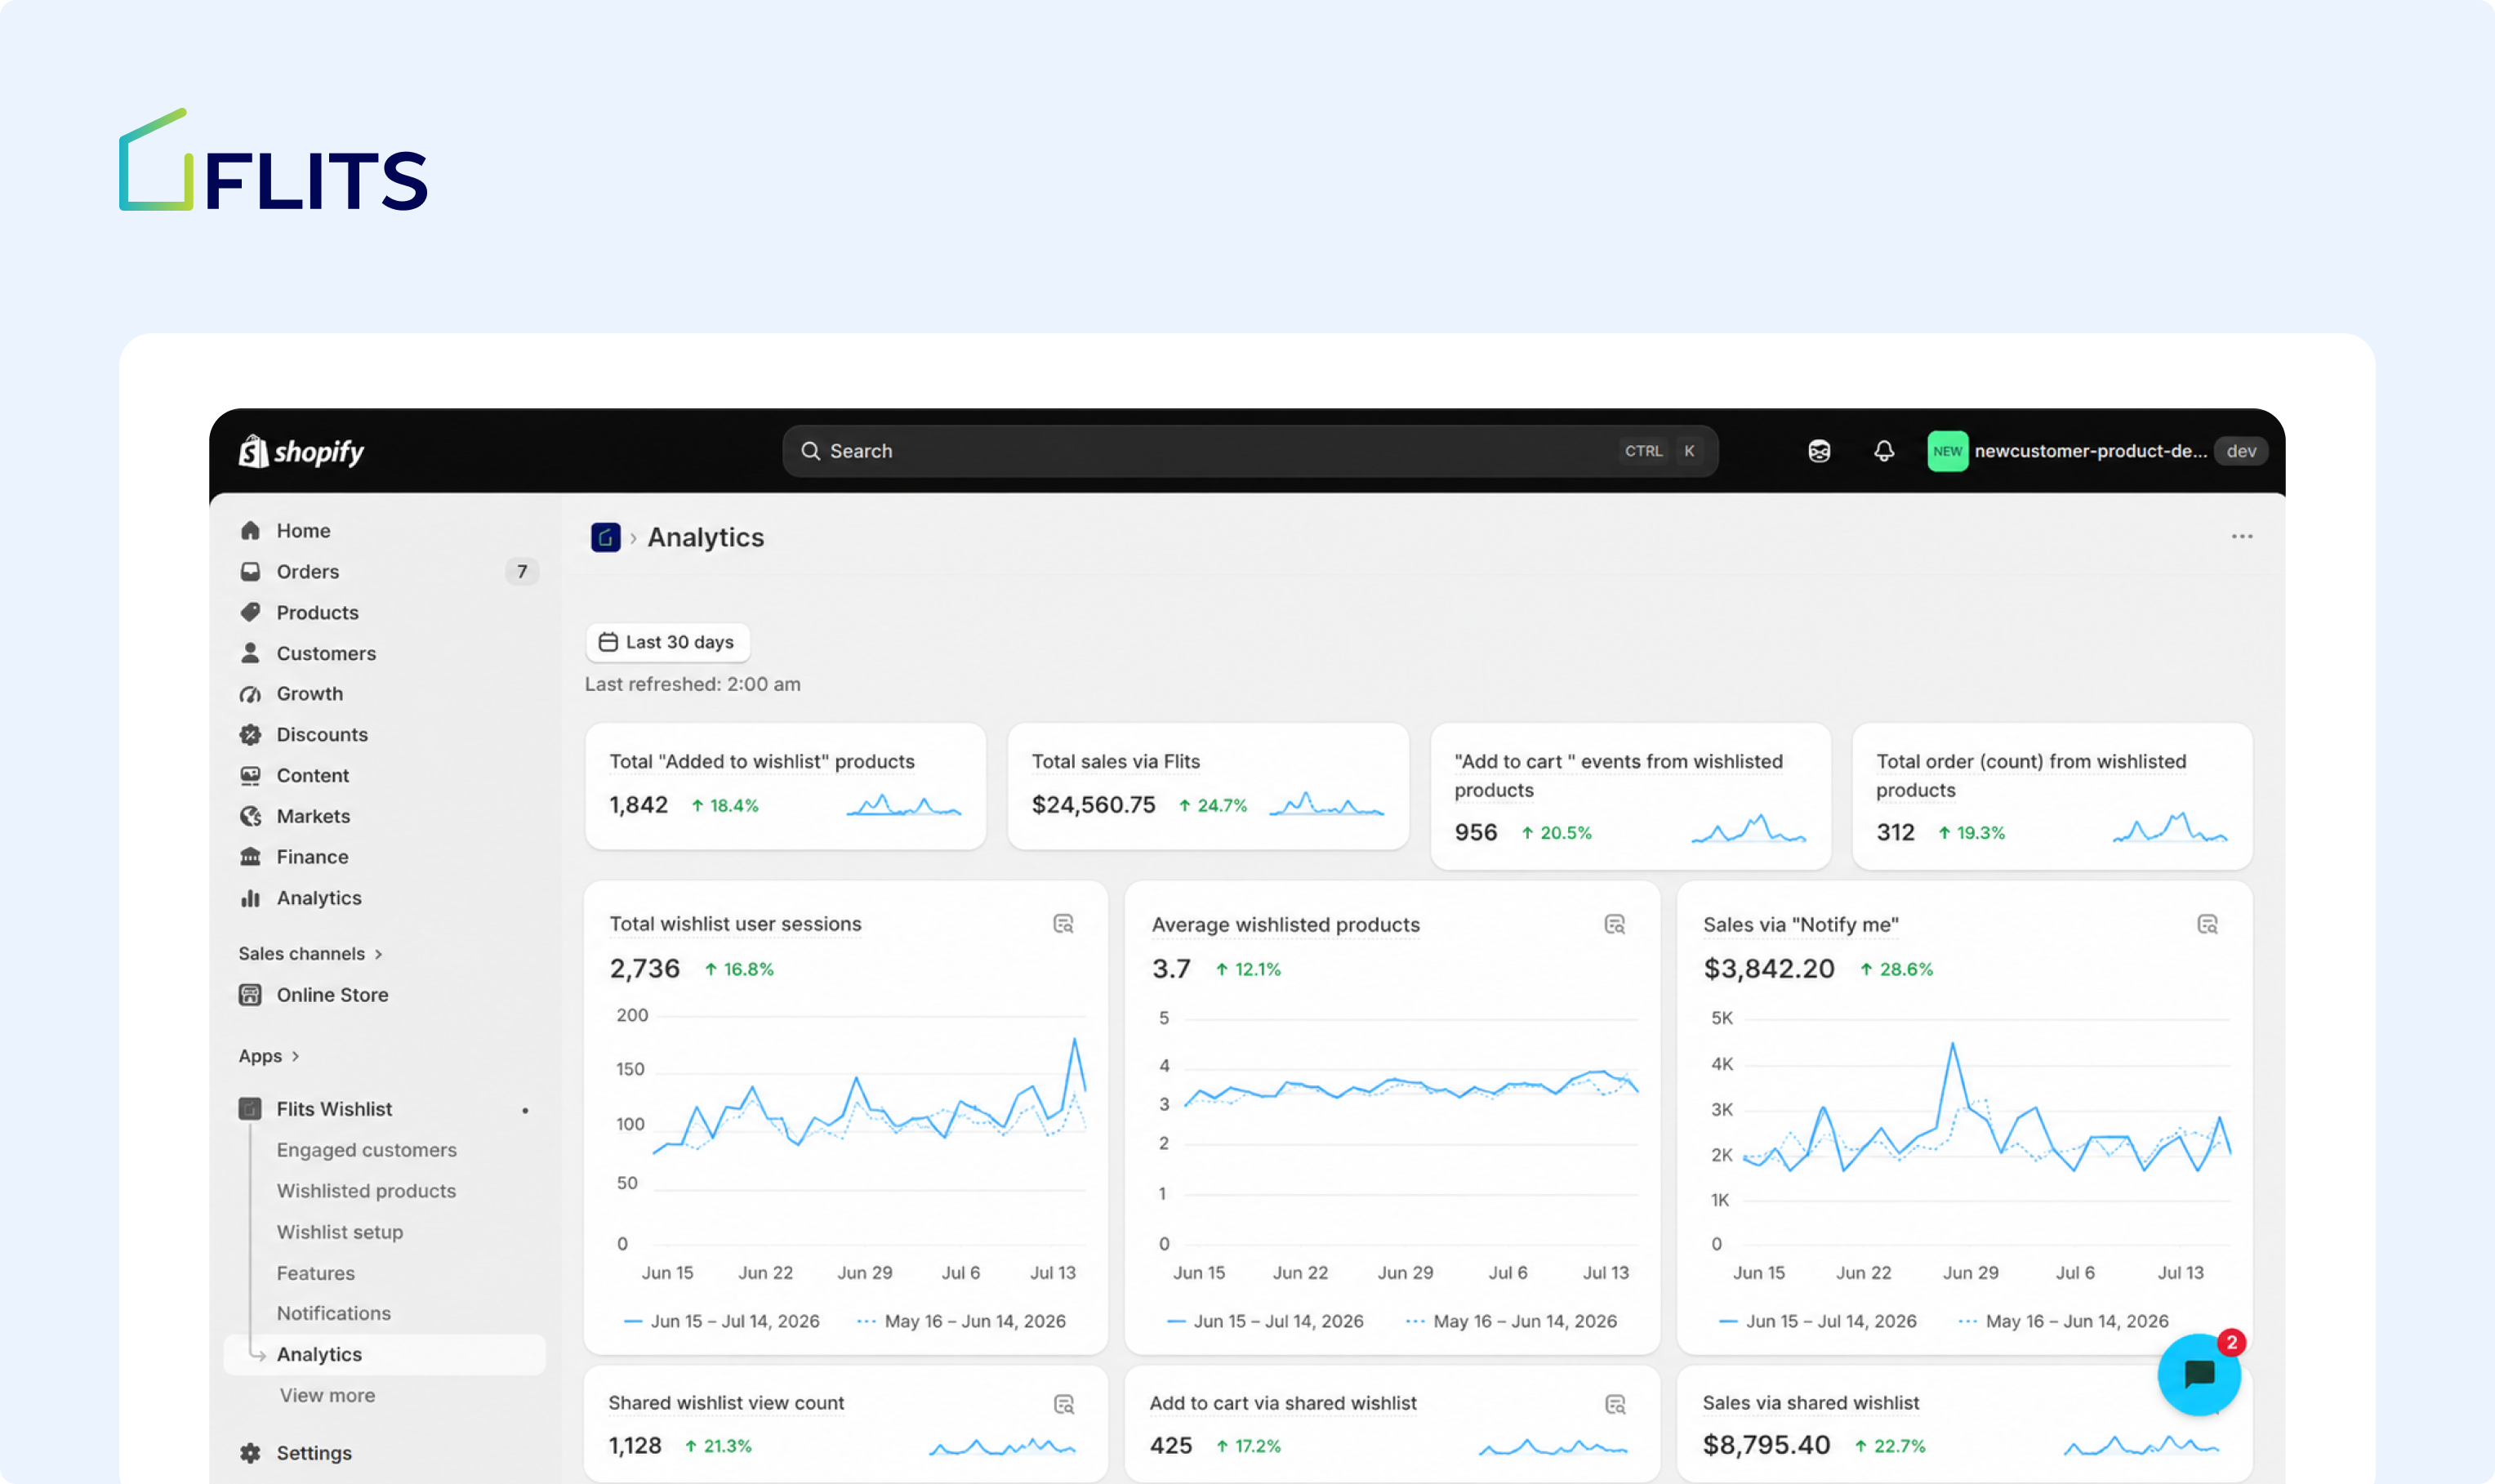Click the Analytics page title
This screenshot has width=2495, height=1484.
705,537
